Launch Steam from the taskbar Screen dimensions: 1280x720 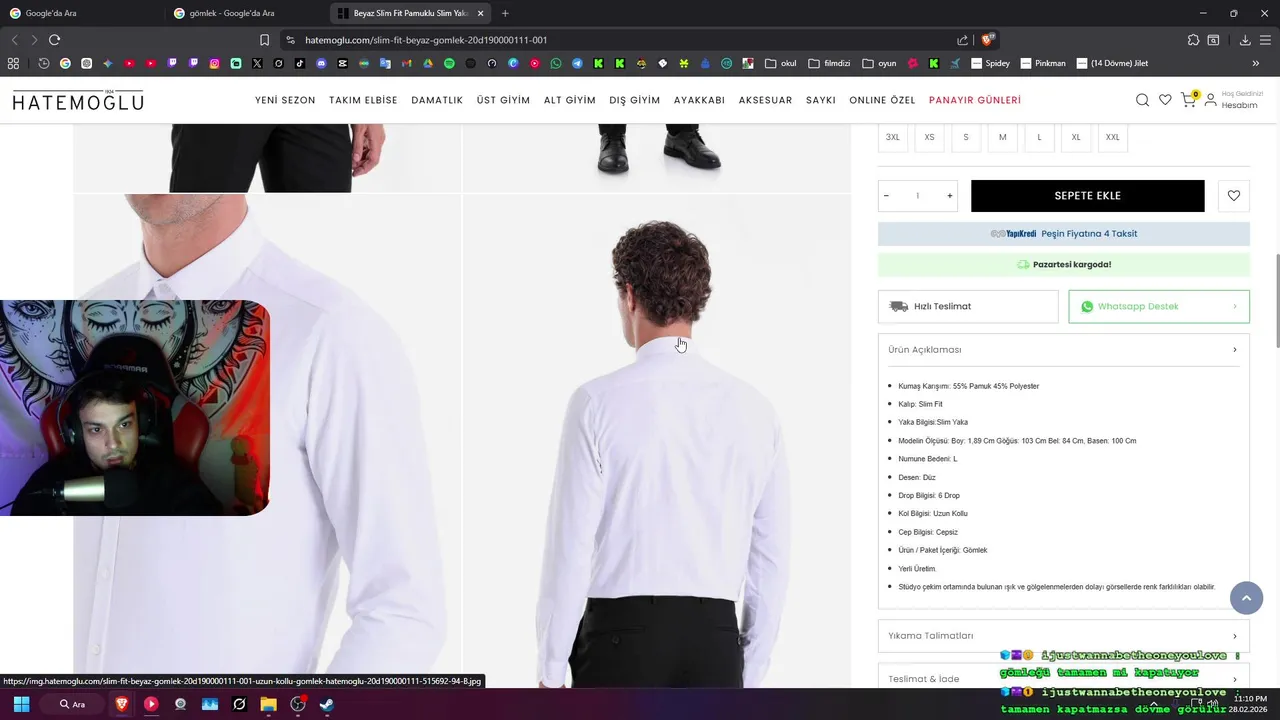(326, 704)
